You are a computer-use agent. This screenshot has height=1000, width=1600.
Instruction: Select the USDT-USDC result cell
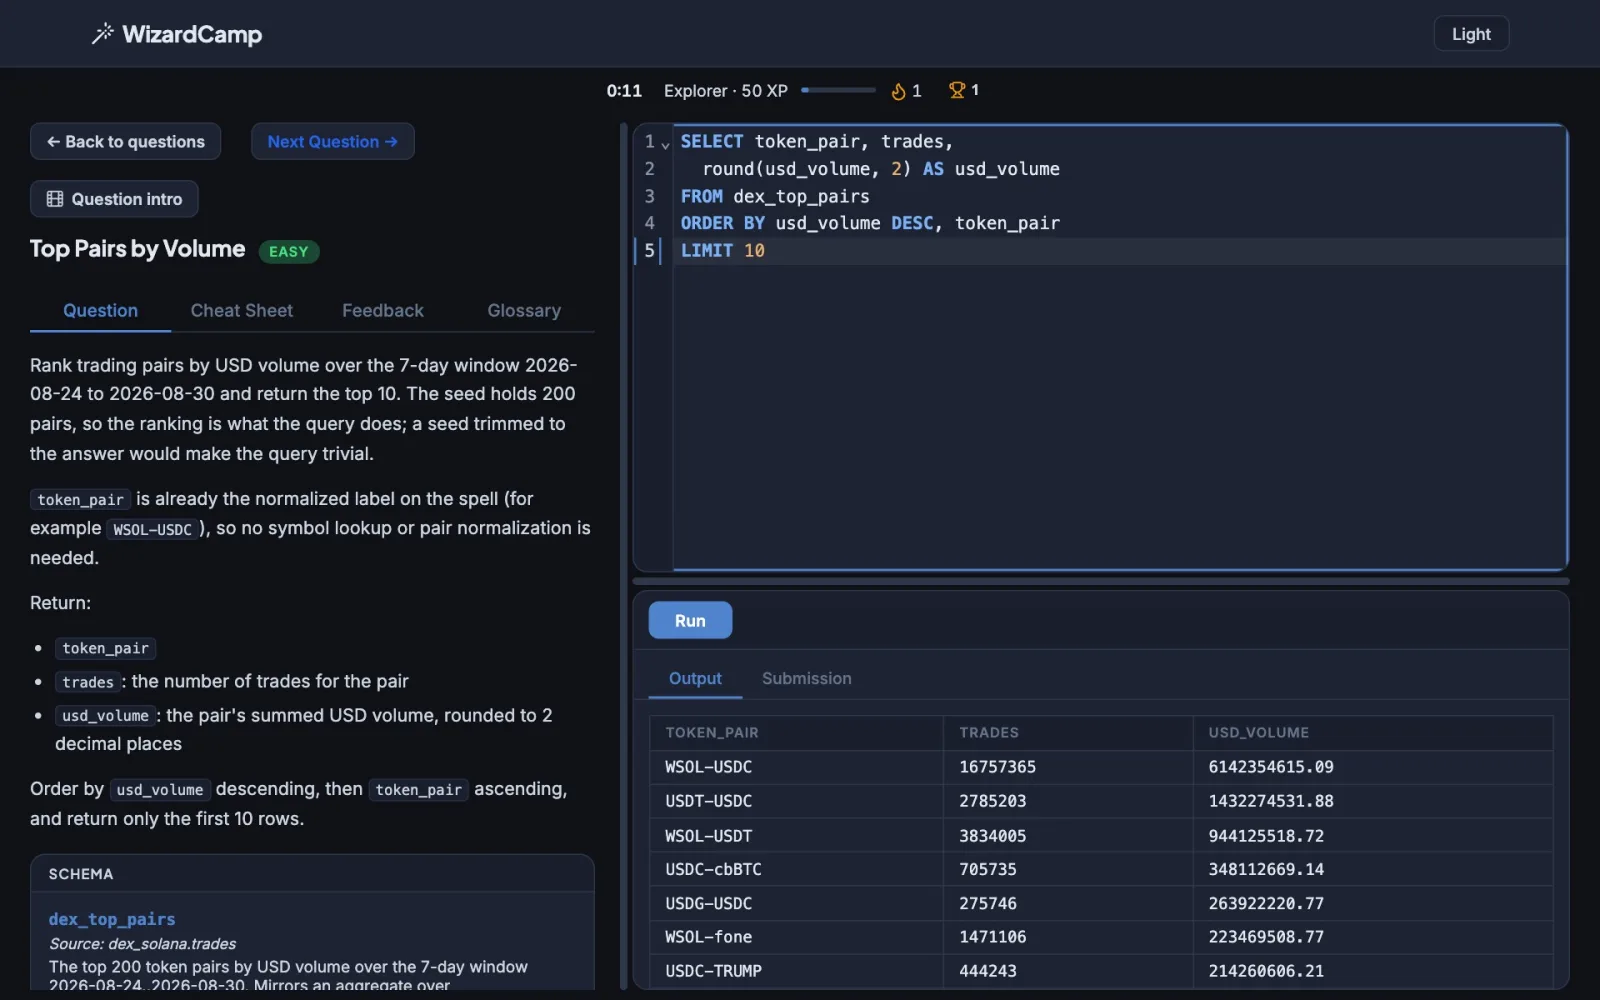tap(796, 801)
